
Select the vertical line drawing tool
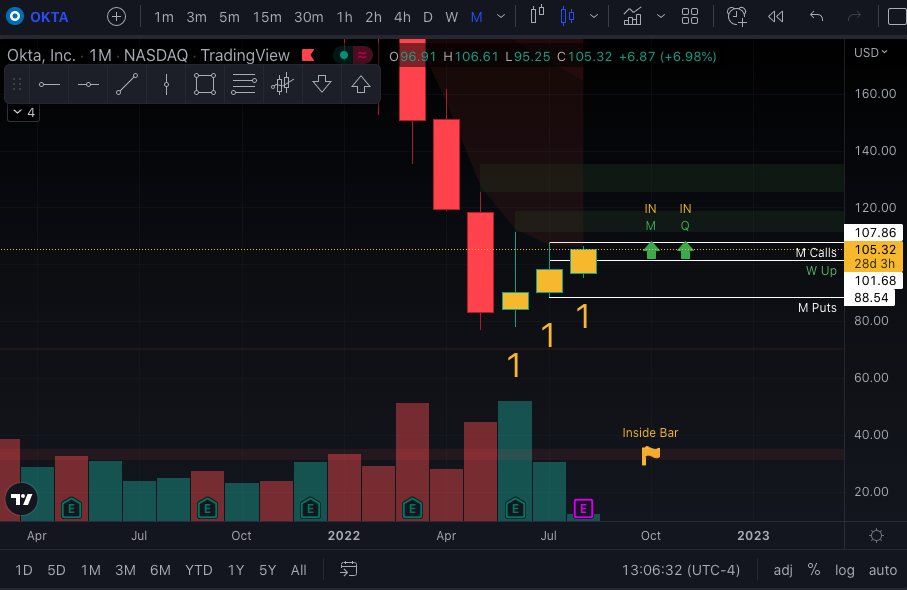point(166,84)
